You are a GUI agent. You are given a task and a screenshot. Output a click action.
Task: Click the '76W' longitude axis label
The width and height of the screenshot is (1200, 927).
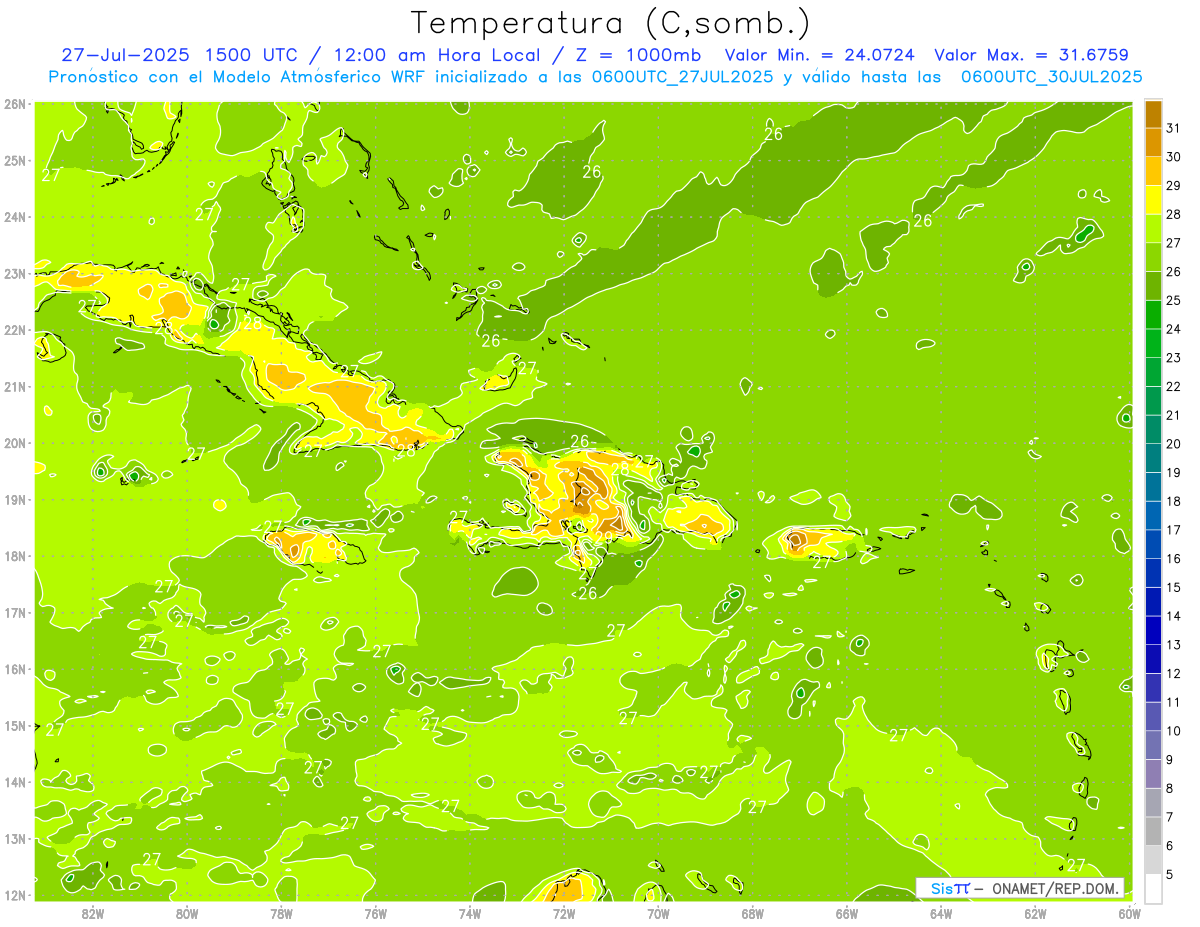tap(375, 913)
